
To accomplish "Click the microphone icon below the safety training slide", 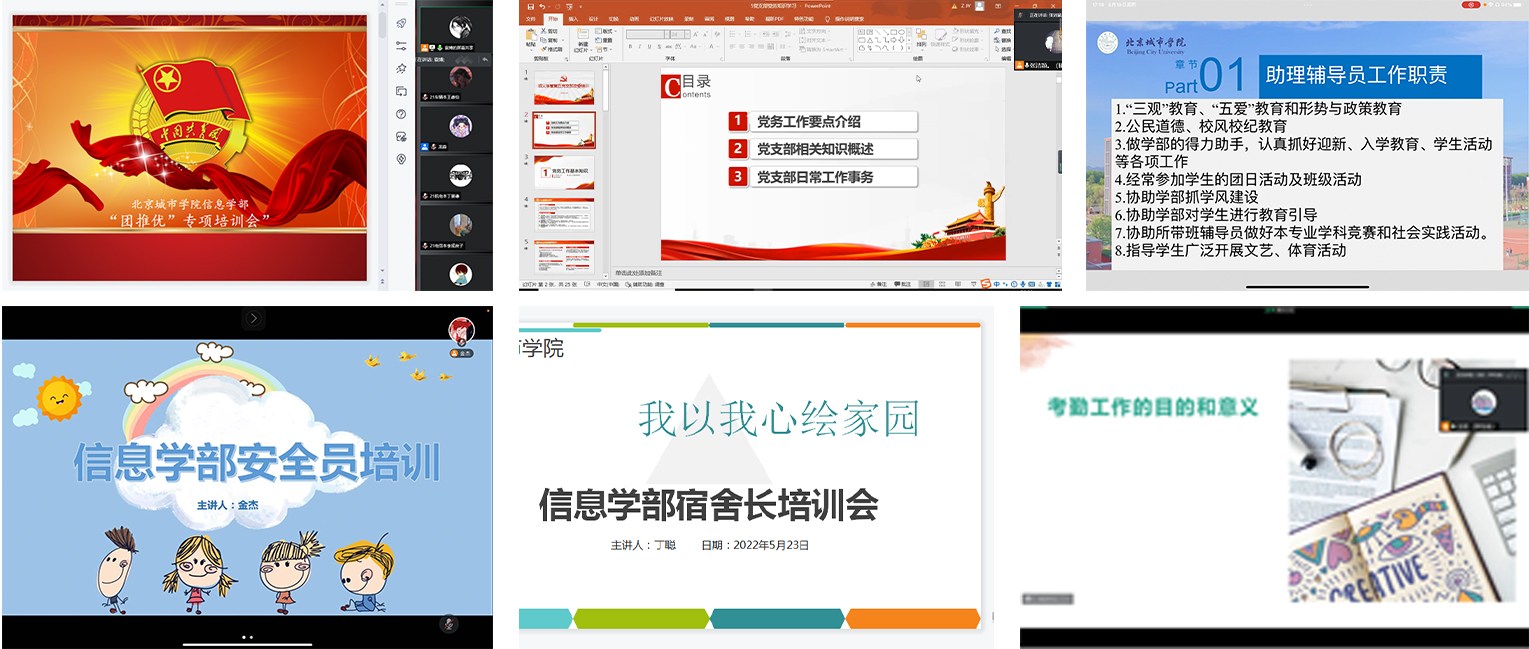I will 449,622.
